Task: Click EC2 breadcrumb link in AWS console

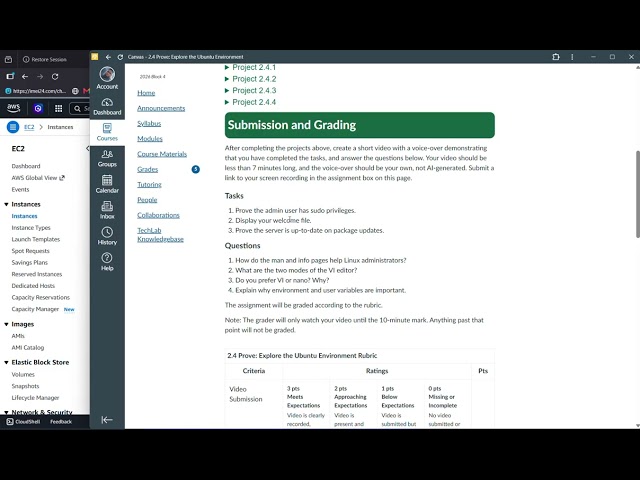Action: click(29, 127)
